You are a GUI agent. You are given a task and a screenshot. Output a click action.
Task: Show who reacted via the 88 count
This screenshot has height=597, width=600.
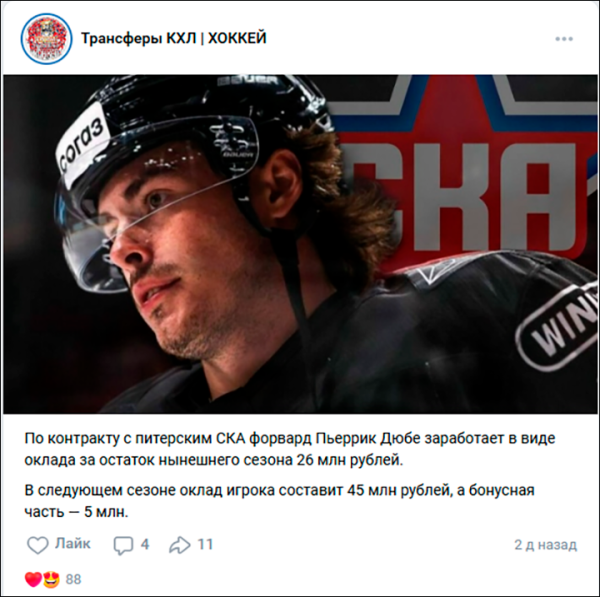click(x=73, y=579)
